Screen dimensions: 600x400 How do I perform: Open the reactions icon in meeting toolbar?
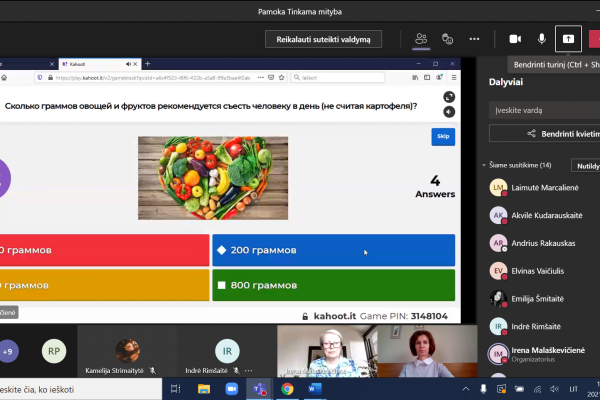point(447,39)
